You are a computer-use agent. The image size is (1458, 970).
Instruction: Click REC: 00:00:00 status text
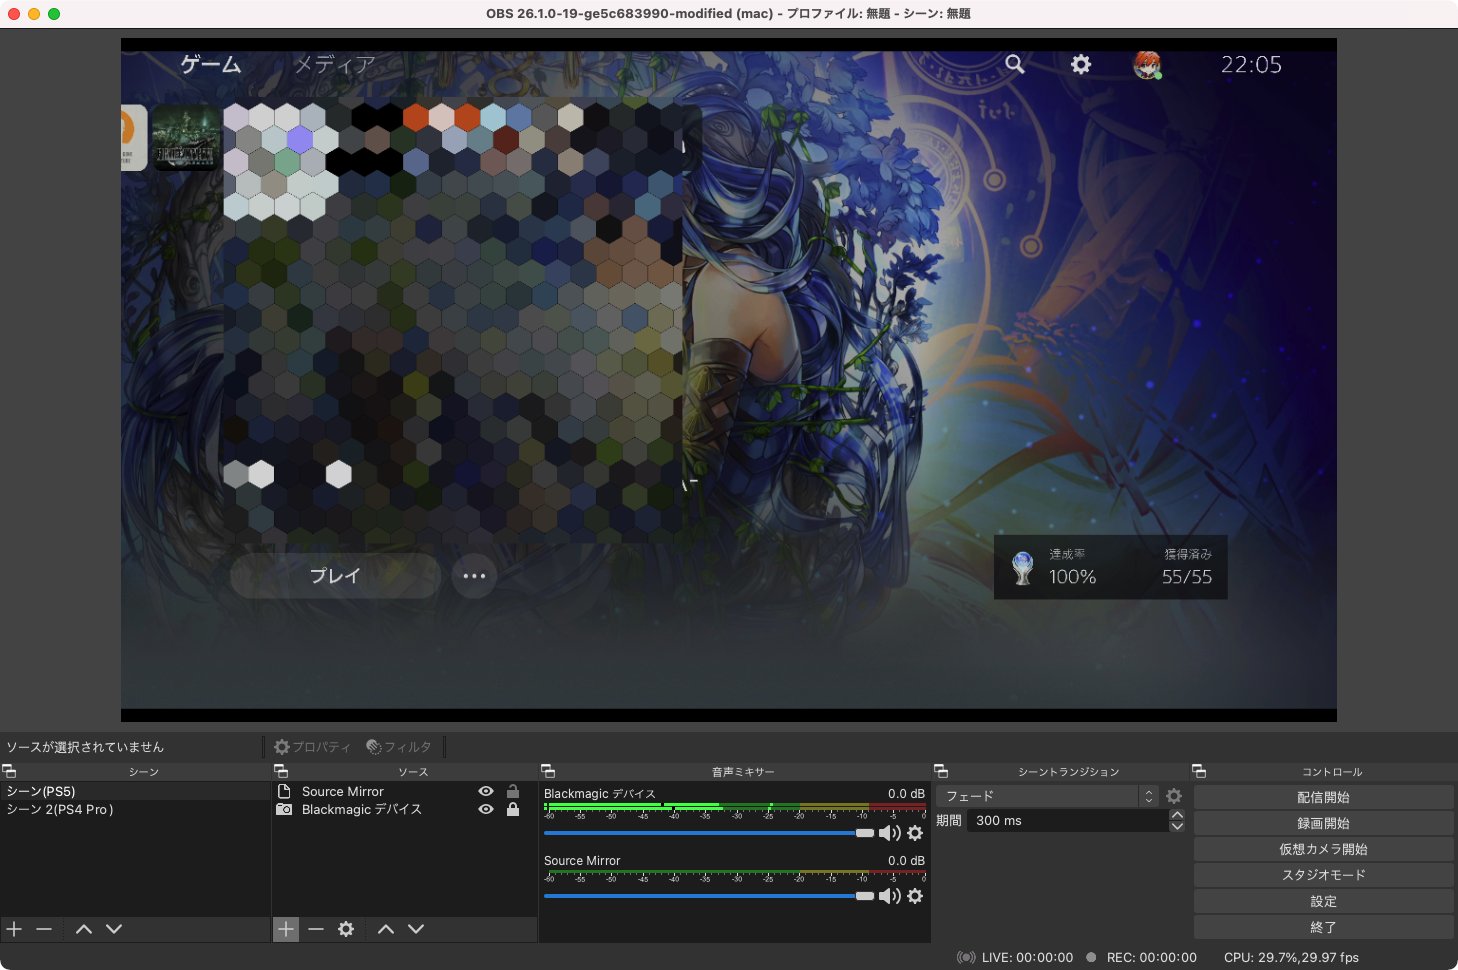pyautogui.click(x=1151, y=957)
